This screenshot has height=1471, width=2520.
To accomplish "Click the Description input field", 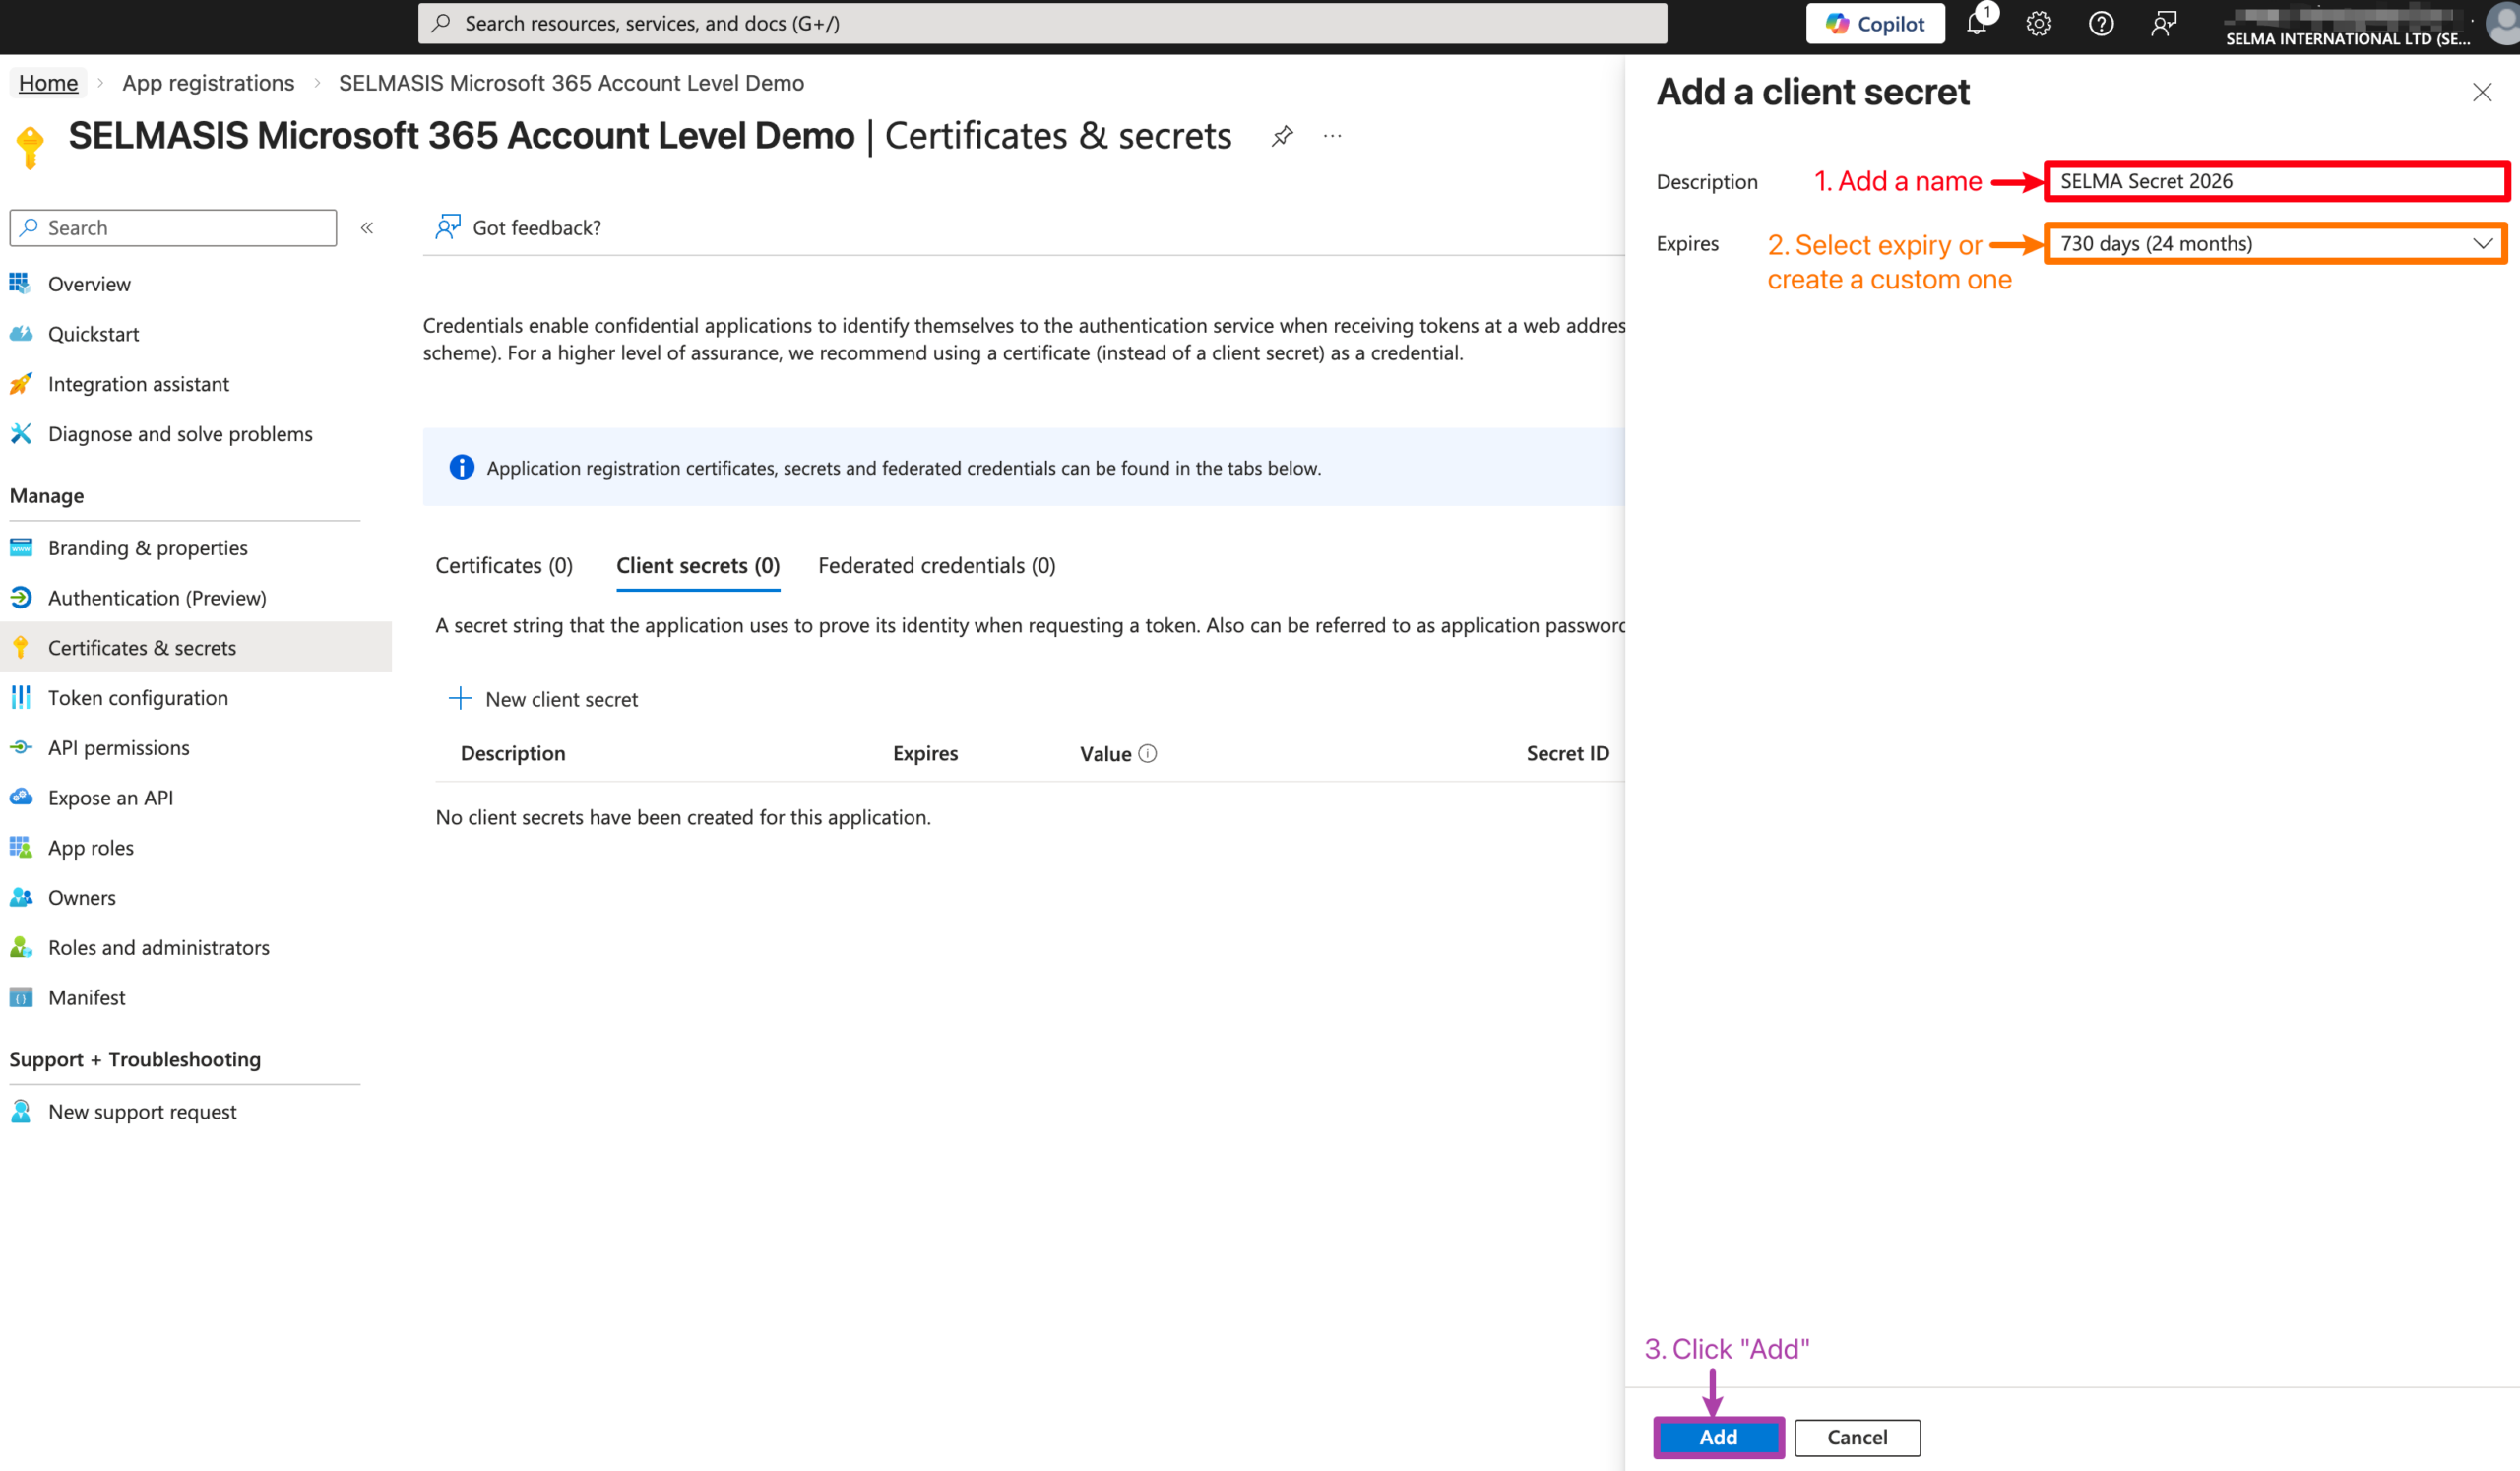I will click(2274, 181).
